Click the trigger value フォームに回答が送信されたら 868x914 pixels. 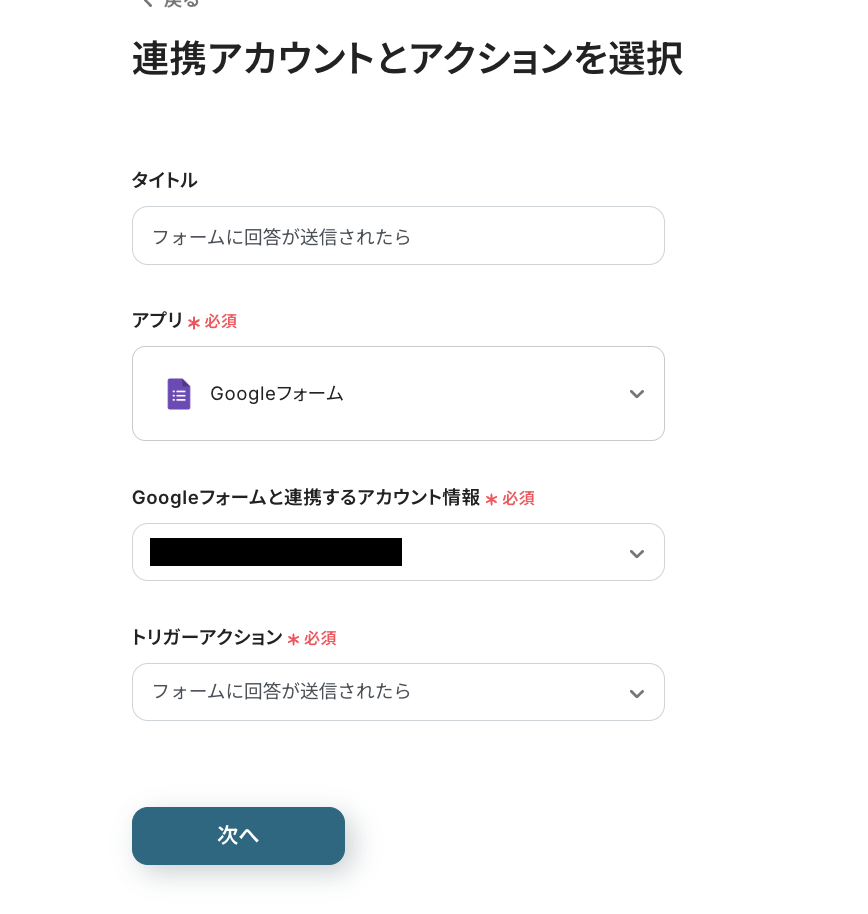click(281, 692)
